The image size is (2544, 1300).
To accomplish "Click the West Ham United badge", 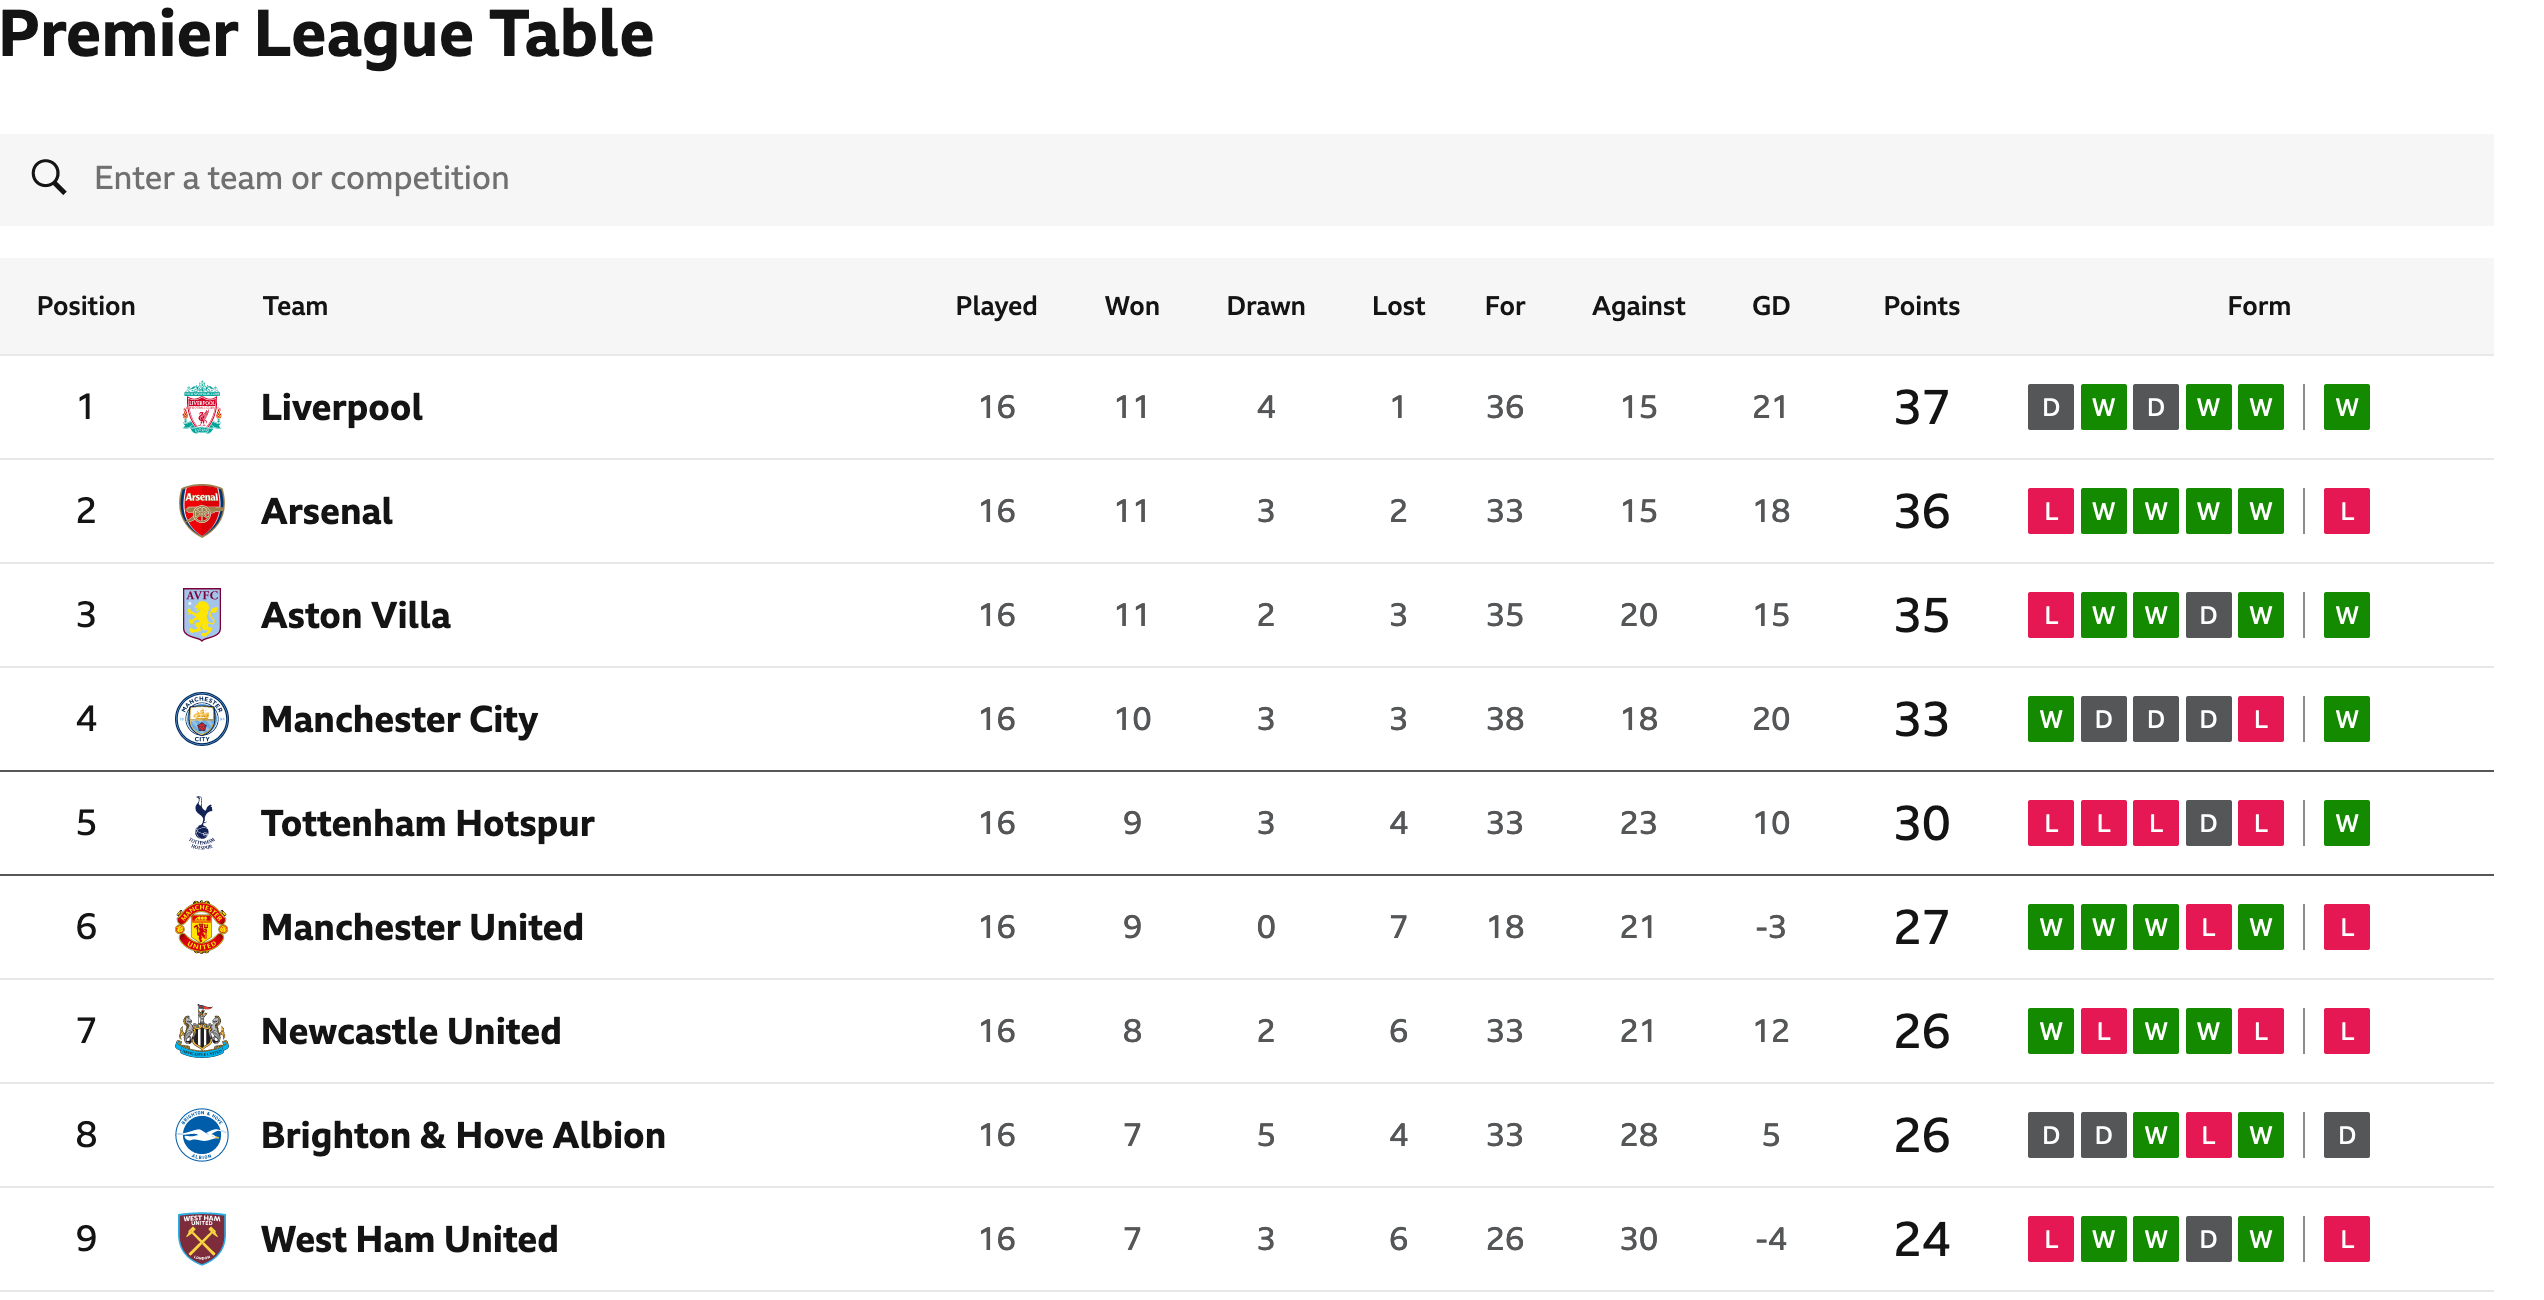I will point(202,1239).
